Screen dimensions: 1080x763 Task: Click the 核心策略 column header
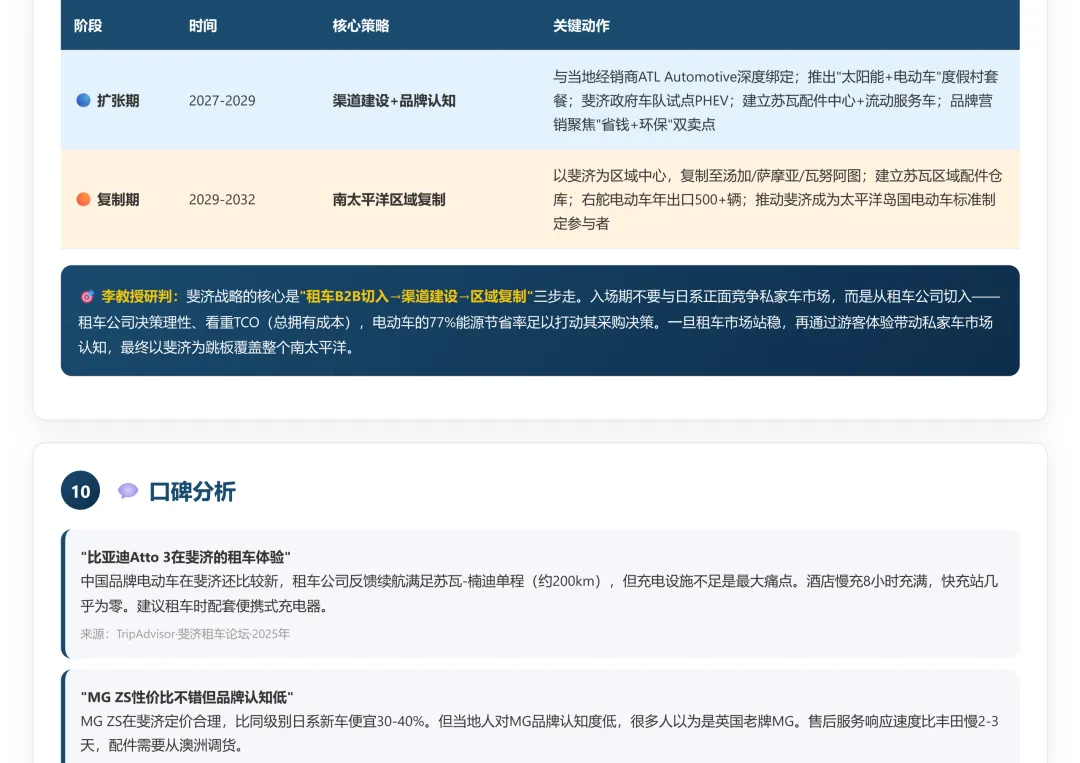[x=361, y=26]
